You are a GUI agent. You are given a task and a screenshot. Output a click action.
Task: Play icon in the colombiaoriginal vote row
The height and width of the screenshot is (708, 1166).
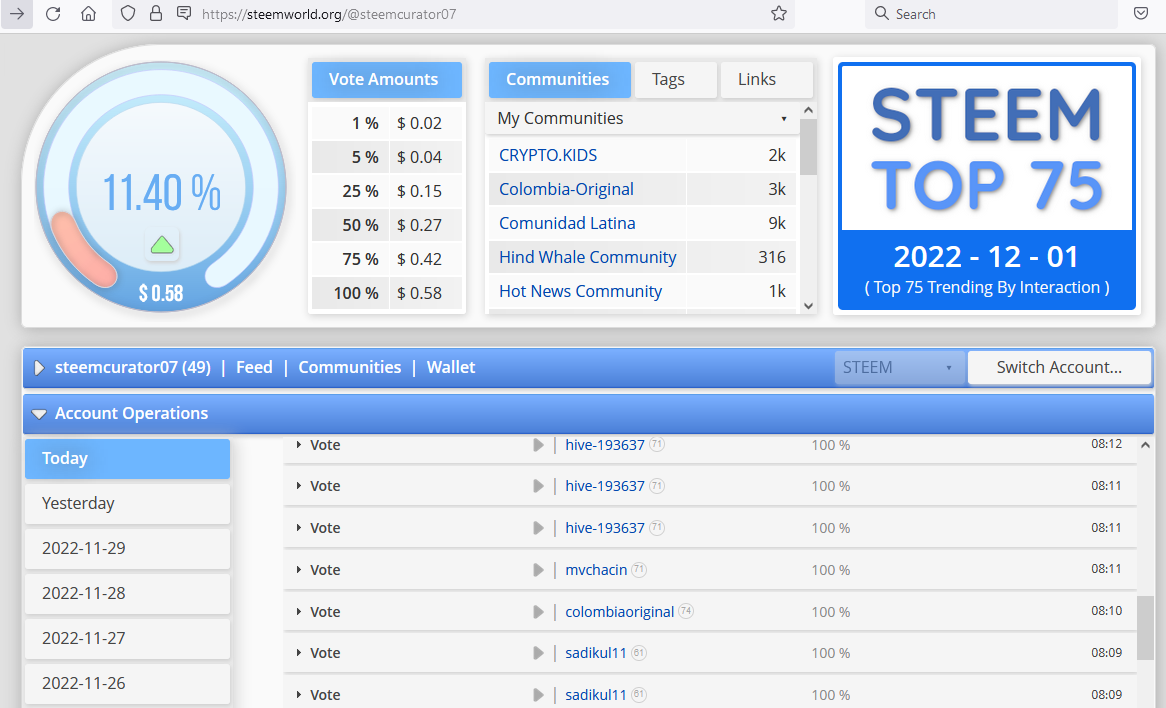click(x=538, y=611)
